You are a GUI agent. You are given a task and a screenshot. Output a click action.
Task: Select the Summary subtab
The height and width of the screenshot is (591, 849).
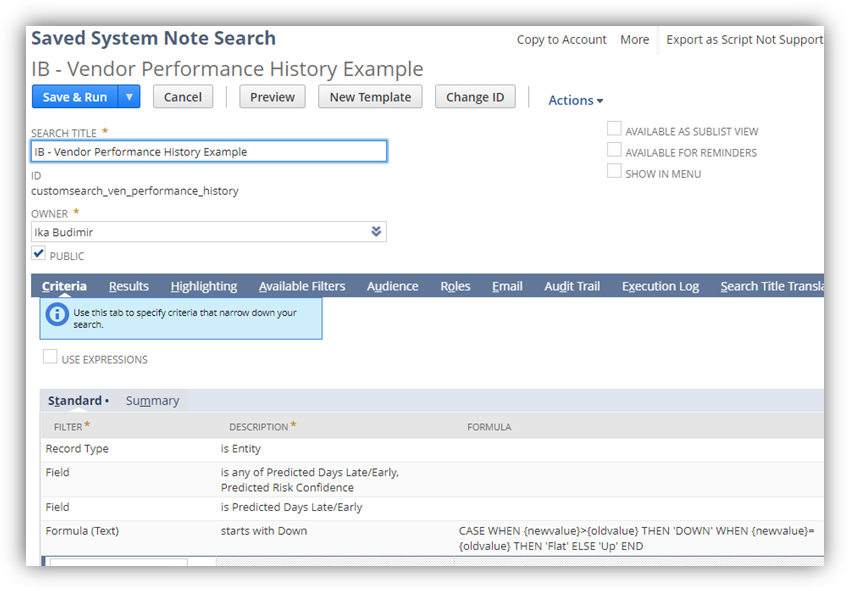click(x=152, y=400)
